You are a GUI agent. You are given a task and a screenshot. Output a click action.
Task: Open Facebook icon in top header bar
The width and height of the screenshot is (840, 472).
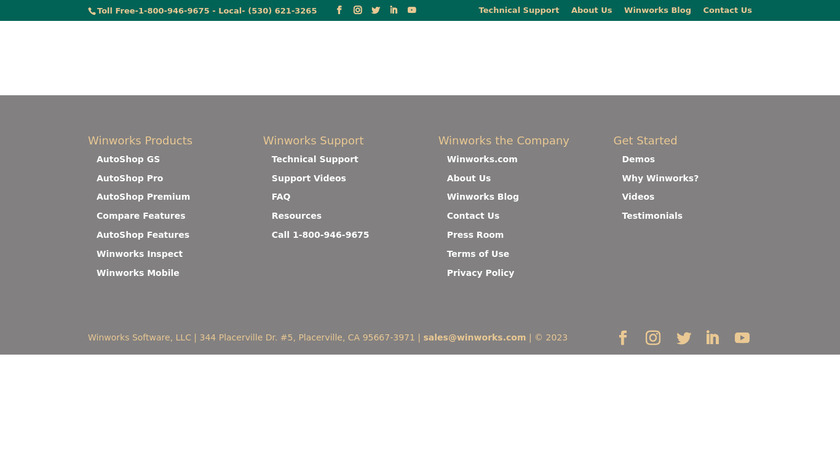coord(339,10)
